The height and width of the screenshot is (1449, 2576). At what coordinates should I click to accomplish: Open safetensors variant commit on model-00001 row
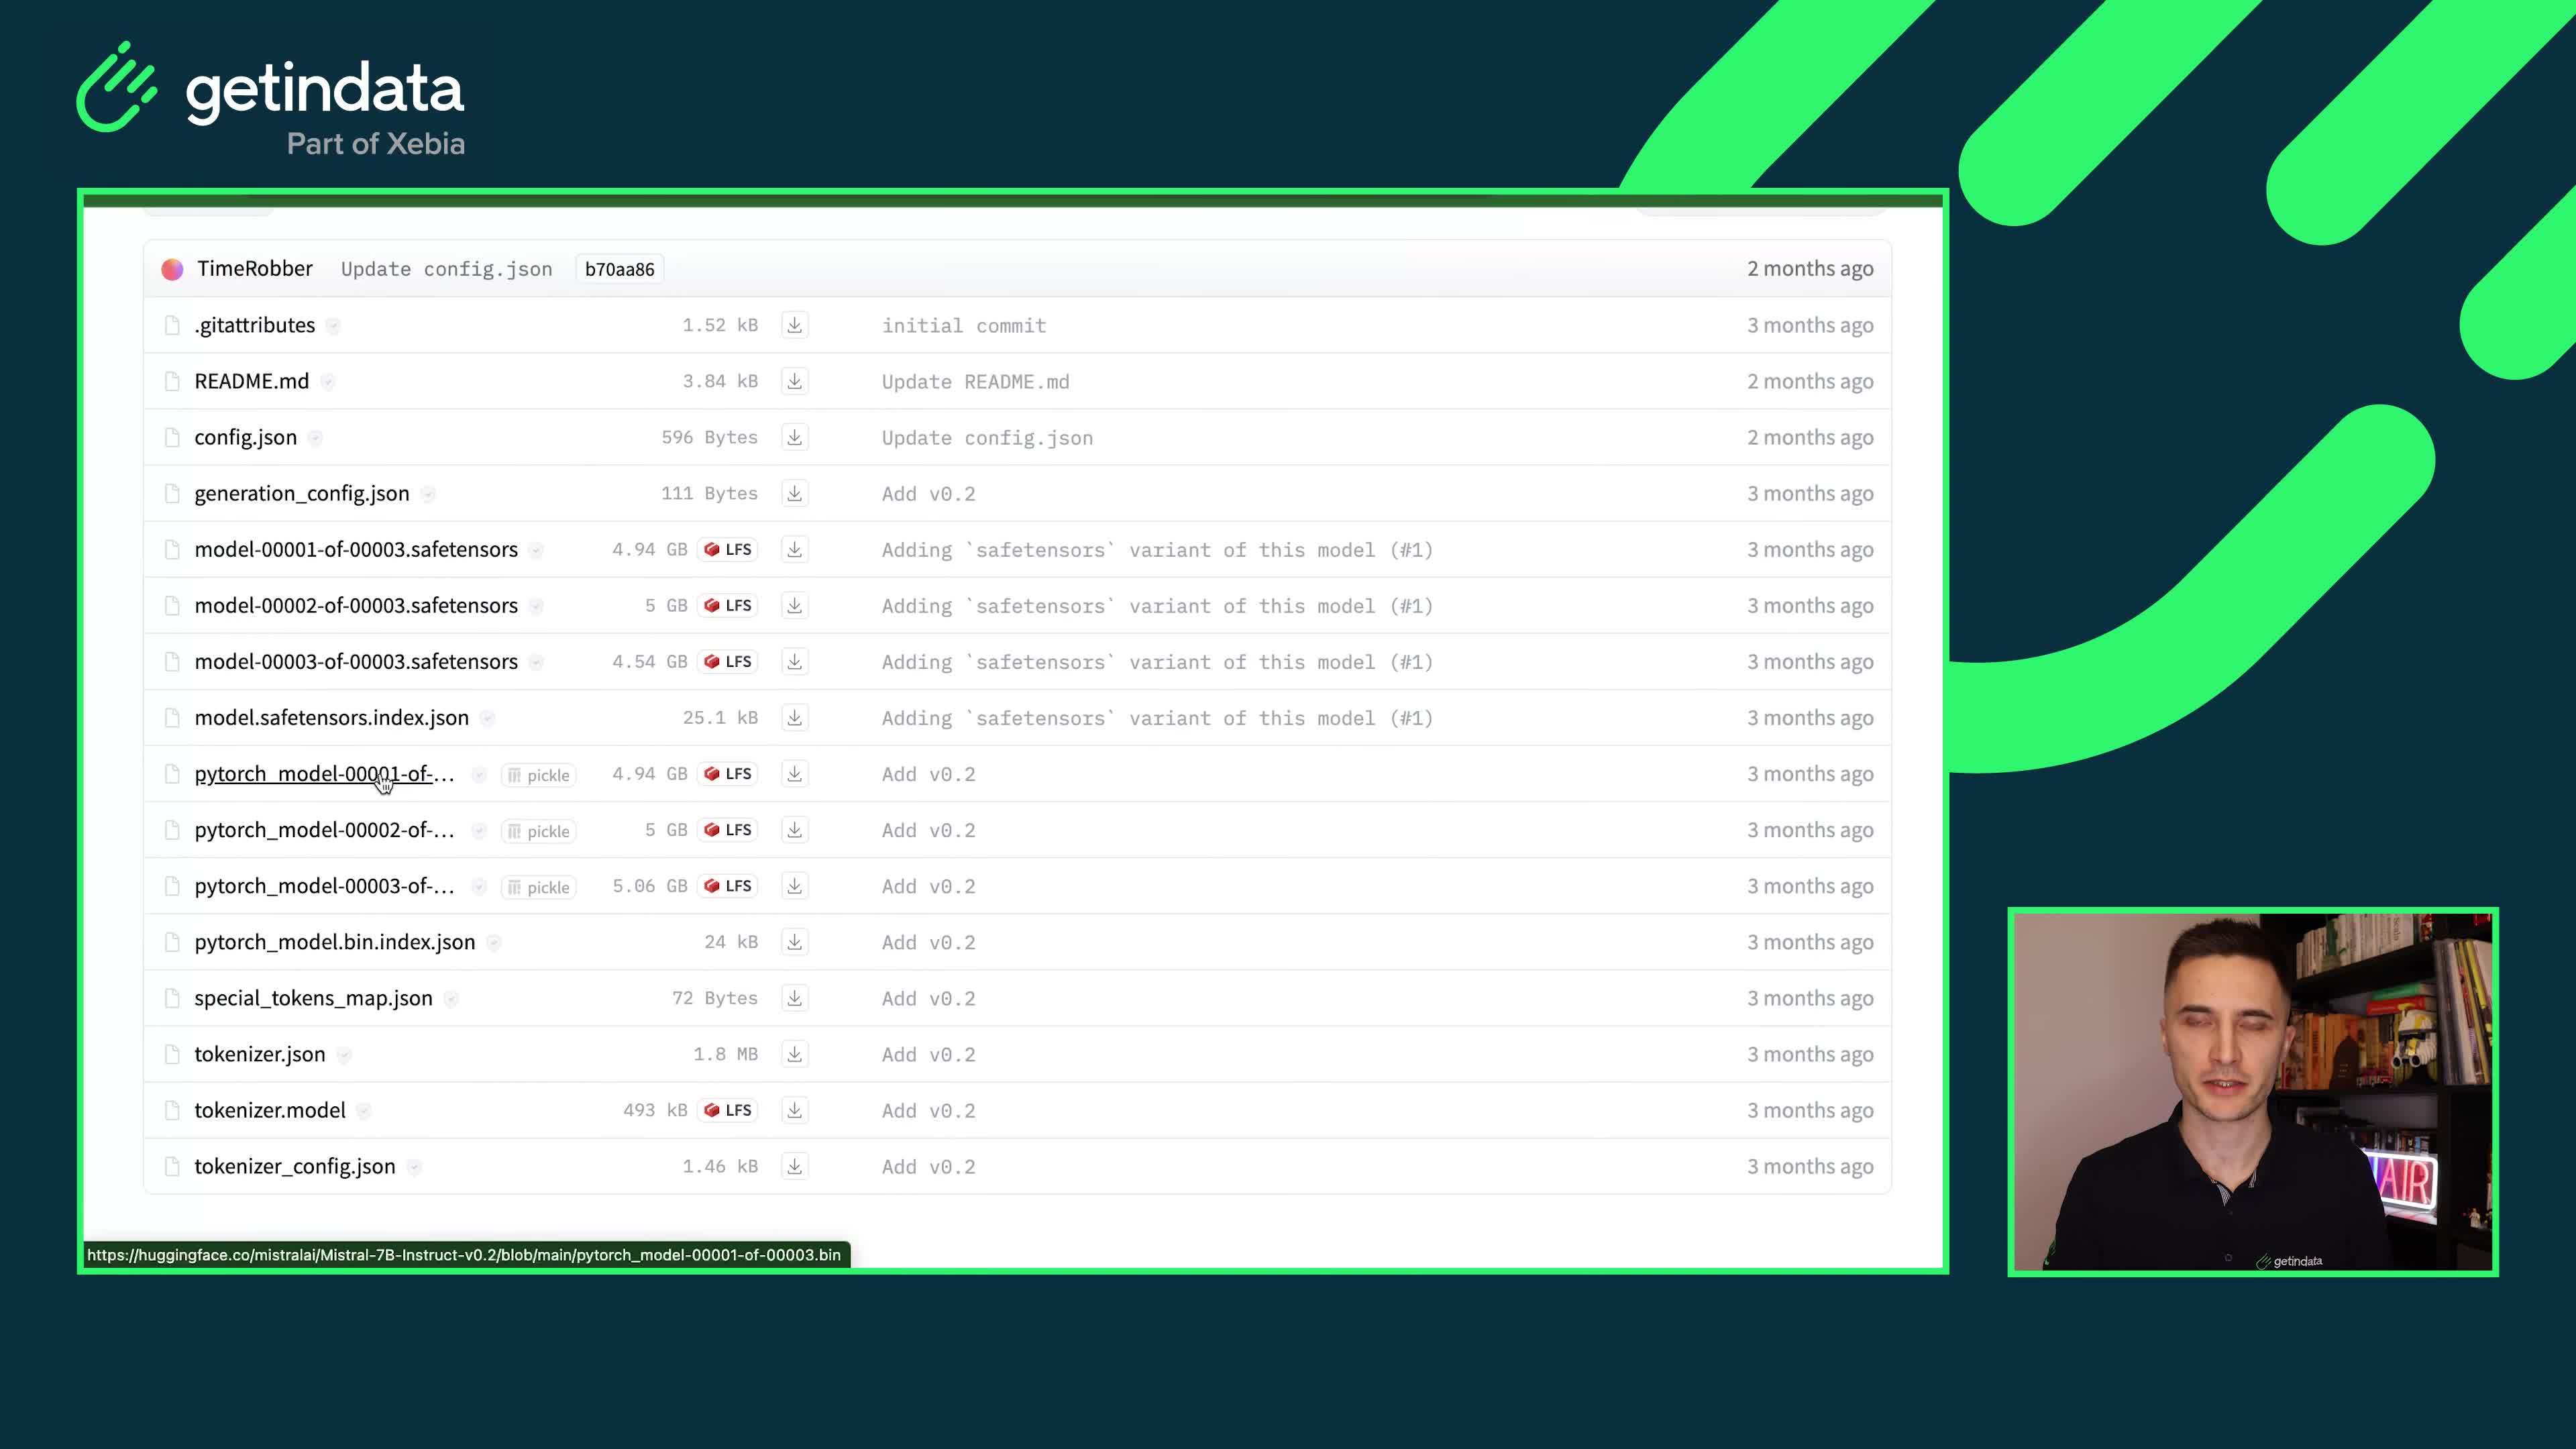(1157, 549)
